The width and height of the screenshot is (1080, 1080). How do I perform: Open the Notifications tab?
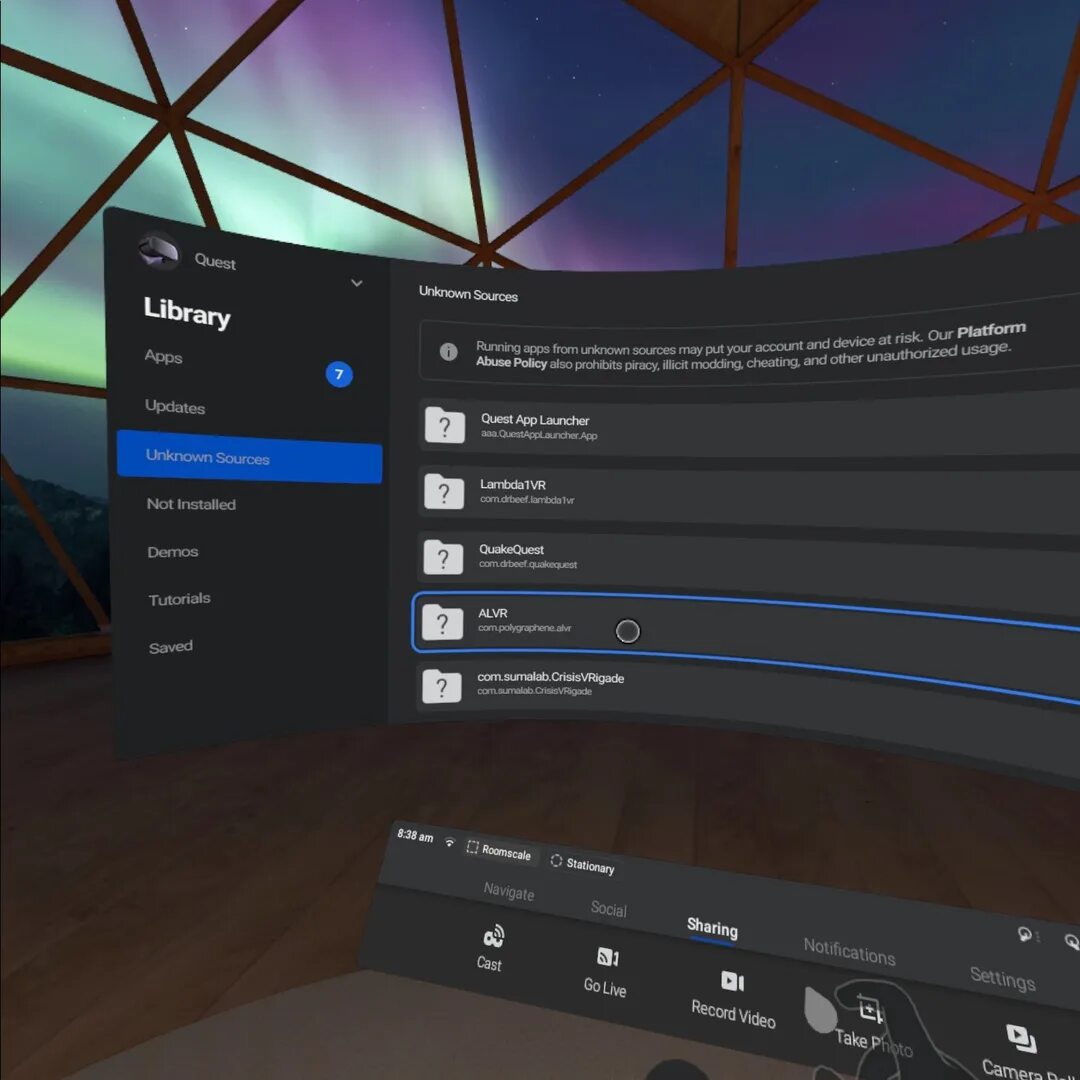click(x=849, y=951)
